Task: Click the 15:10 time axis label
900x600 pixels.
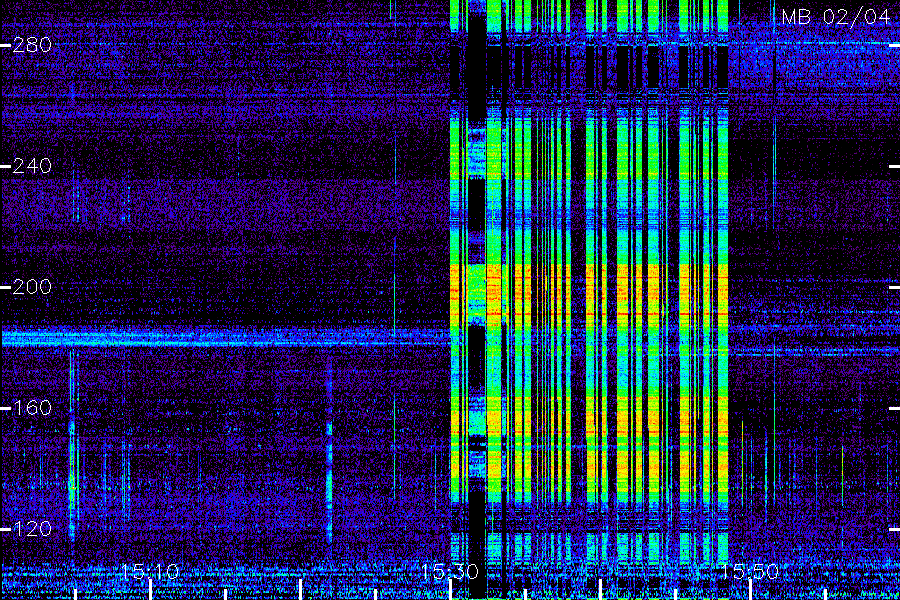Action: pyautogui.click(x=150, y=572)
